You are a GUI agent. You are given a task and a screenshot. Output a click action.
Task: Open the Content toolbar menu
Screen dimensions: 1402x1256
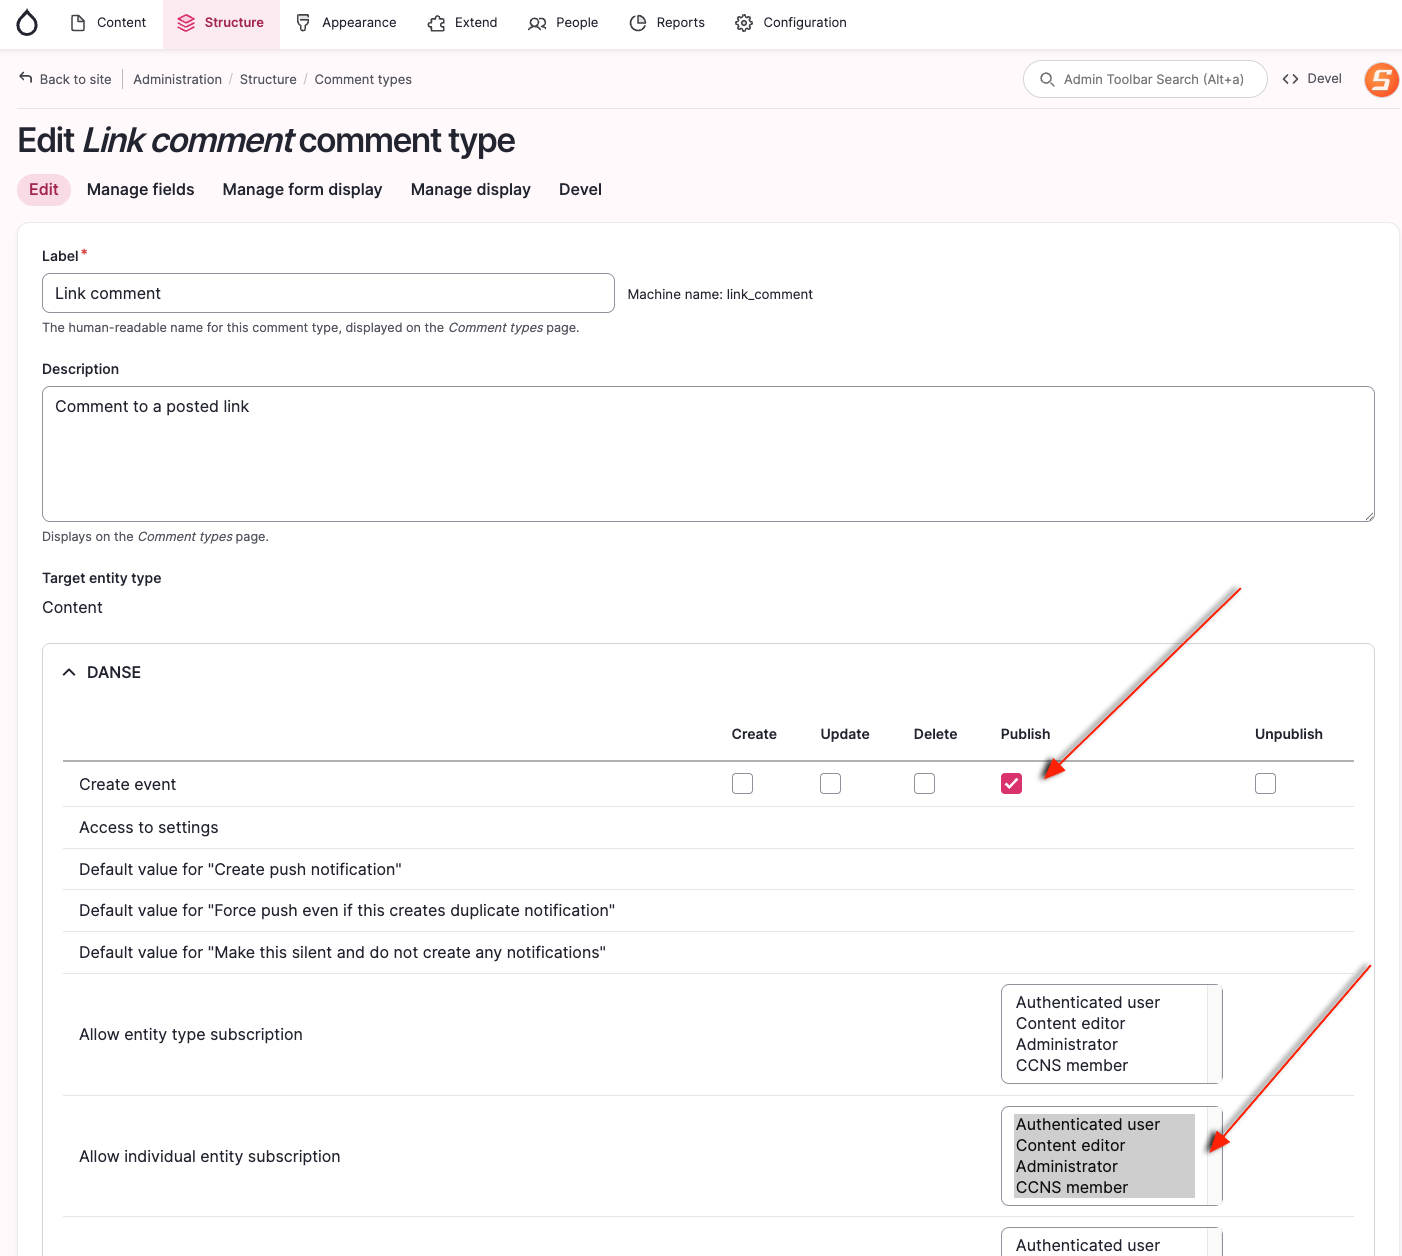[108, 23]
